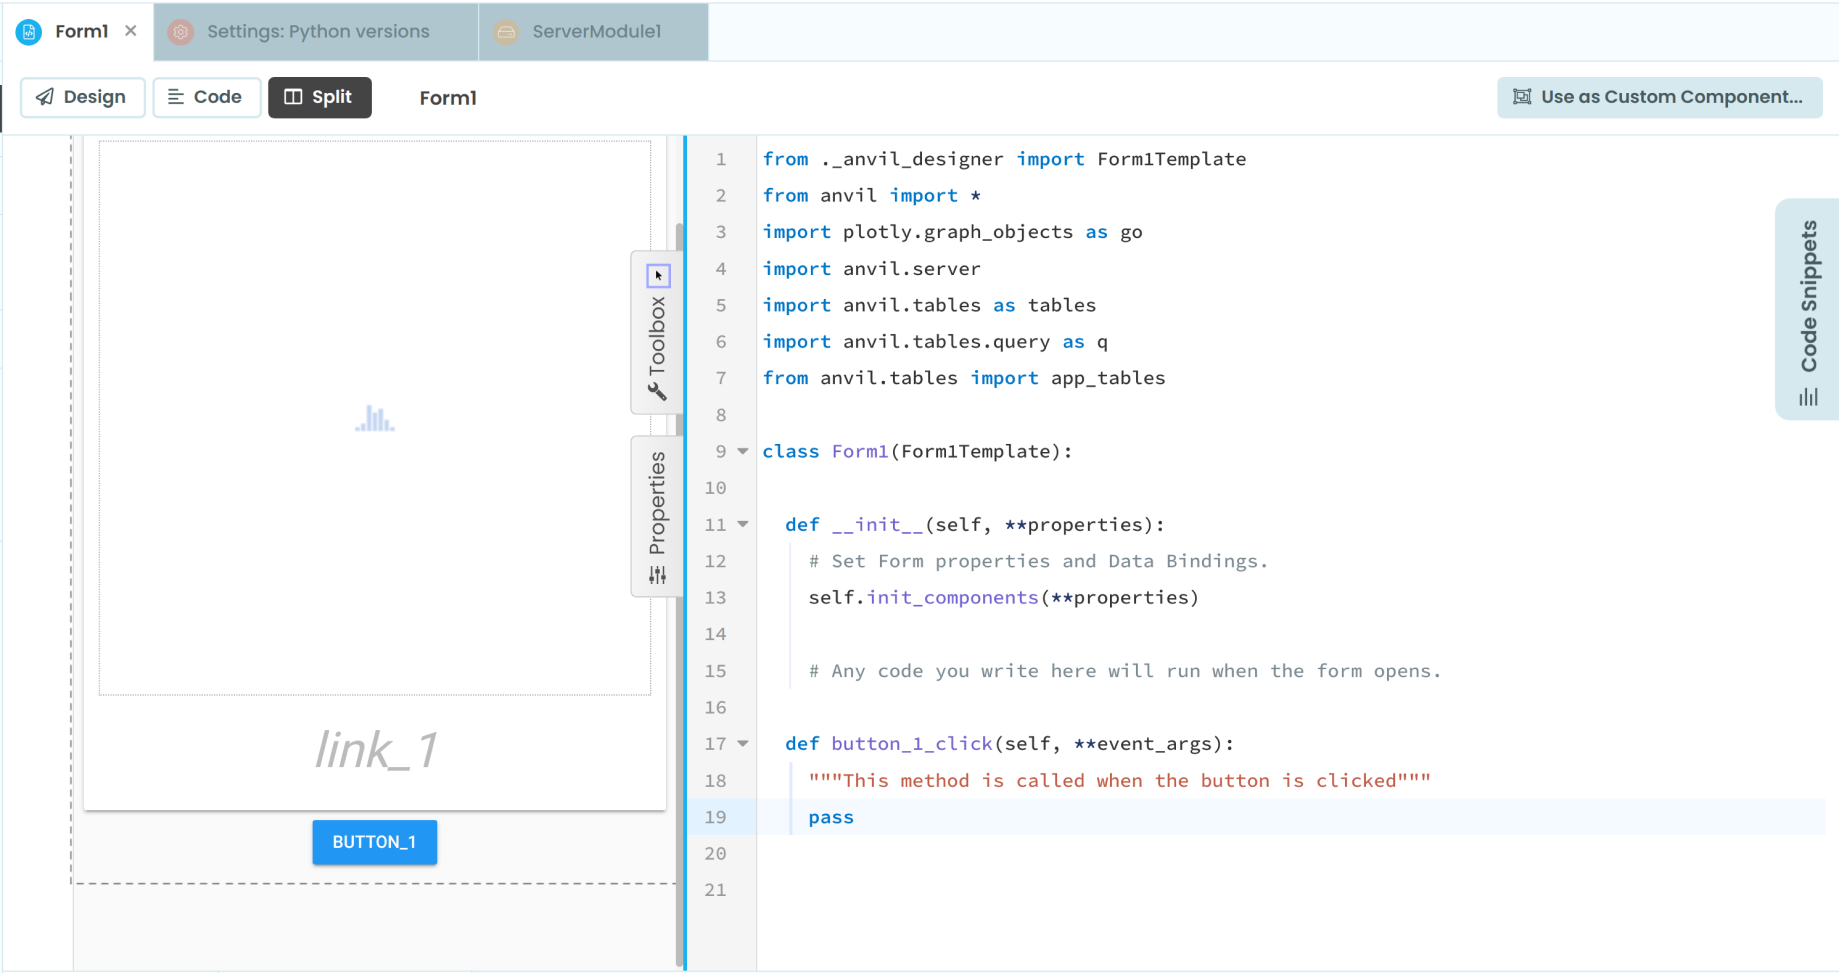Screen dimensions: 1839x973
Task: Click the gear icon on the Settings tab
Action: 180,31
